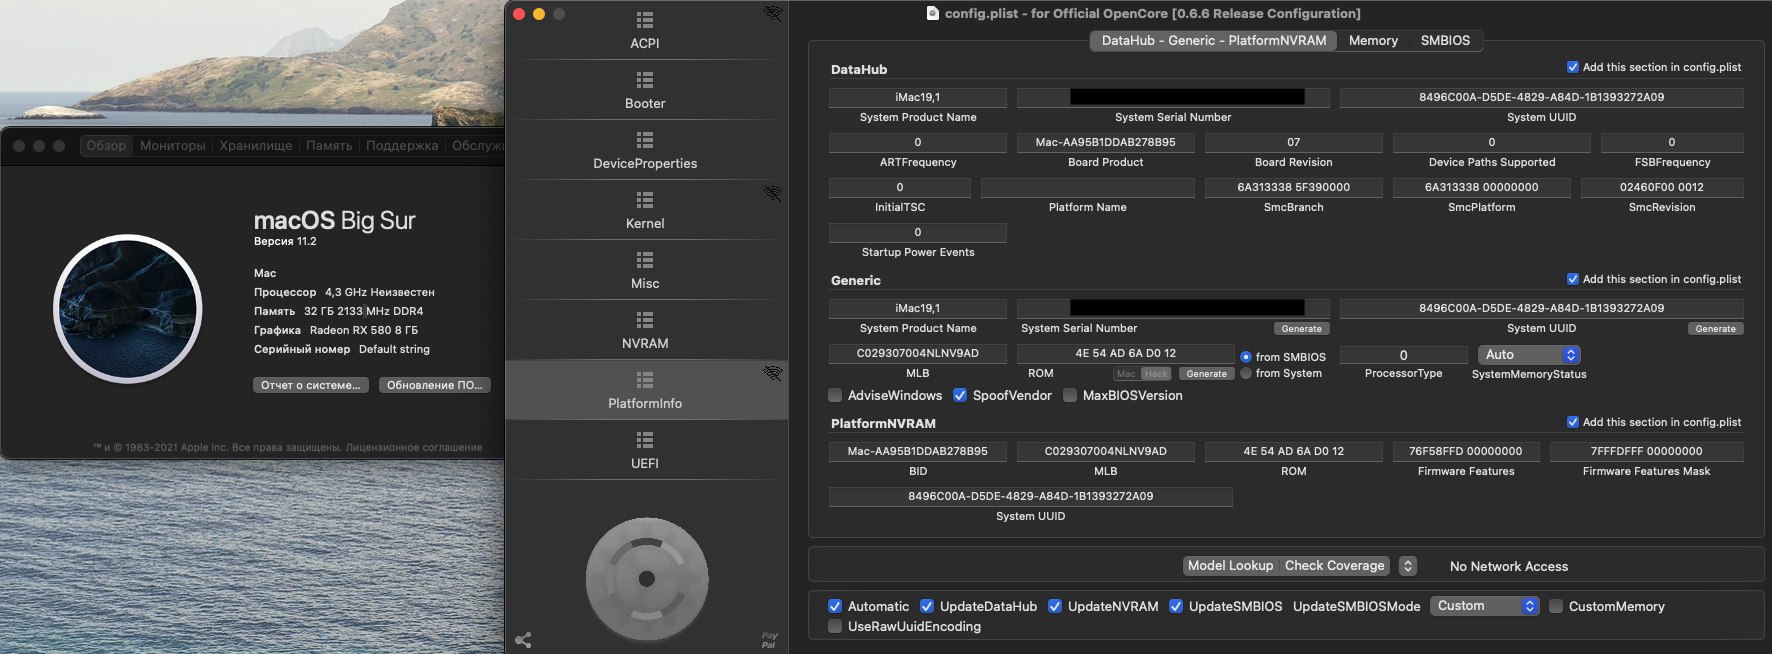Click the crossed-out signal icon beside ACPI
Image resolution: width=1772 pixels, height=654 pixels.
[773, 13]
